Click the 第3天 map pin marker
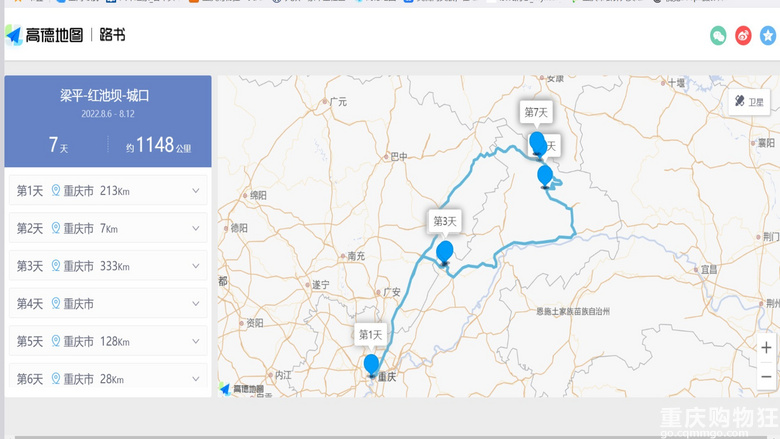The image size is (780, 439). tap(445, 252)
